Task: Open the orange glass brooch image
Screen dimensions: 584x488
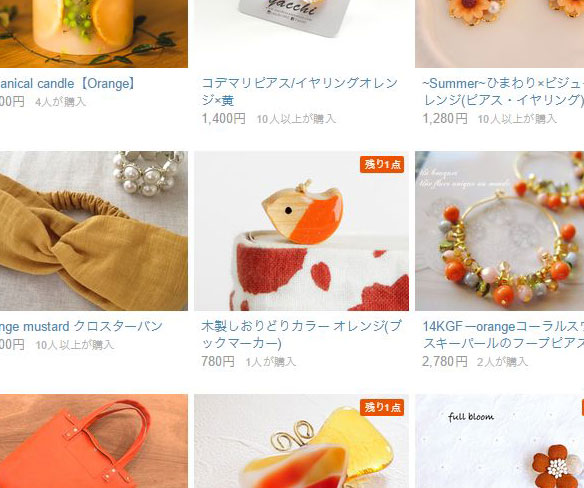Action: click(x=302, y=441)
